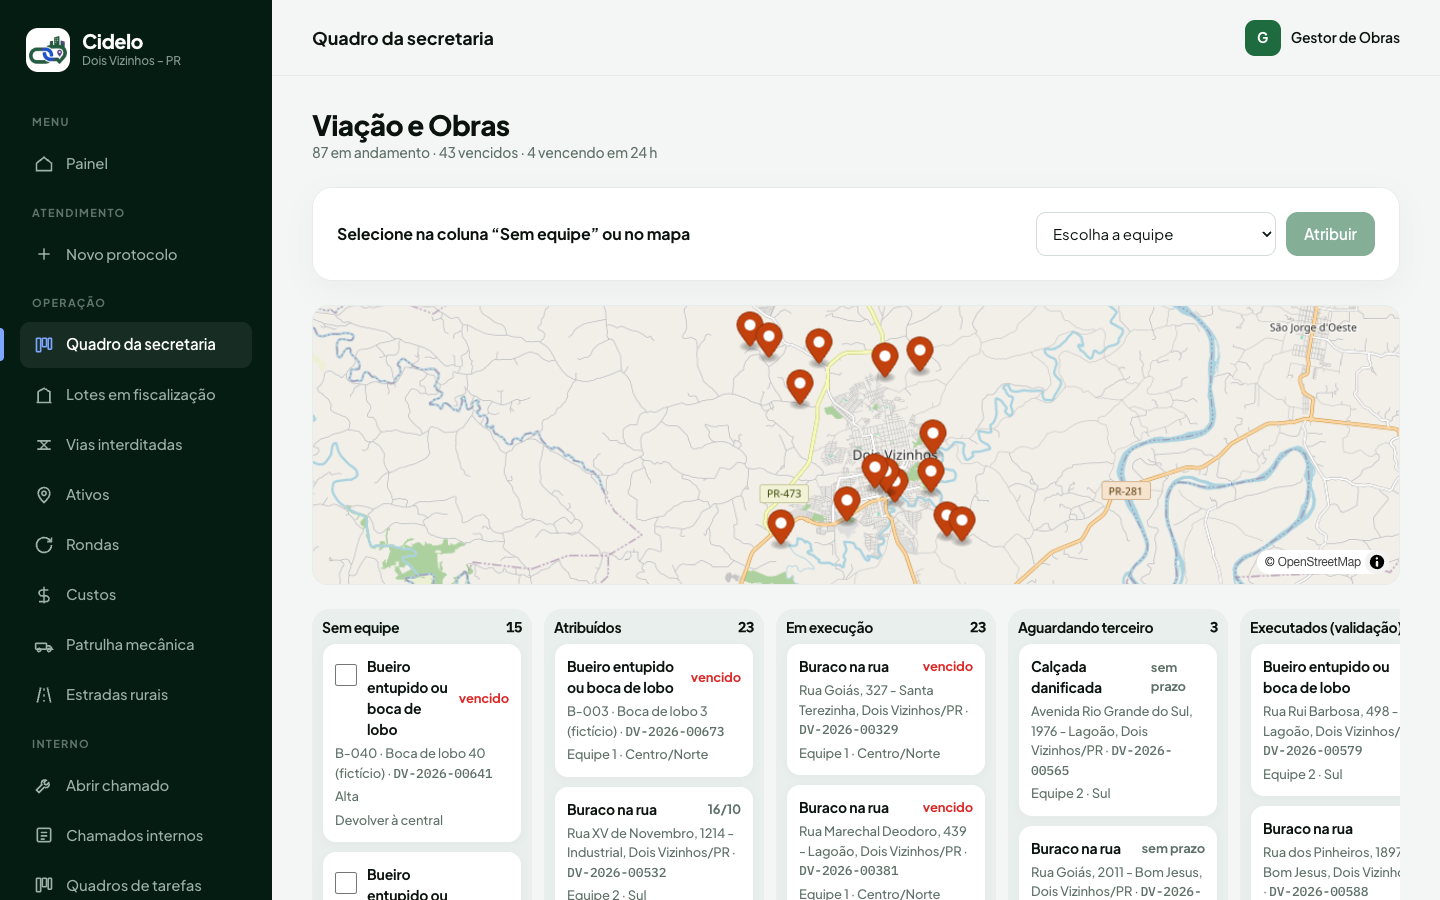The image size is (1440, 900).
Task: Click the map pin nearest the PR-473 label
Action: pyautogui.click(x=781, y=526)
